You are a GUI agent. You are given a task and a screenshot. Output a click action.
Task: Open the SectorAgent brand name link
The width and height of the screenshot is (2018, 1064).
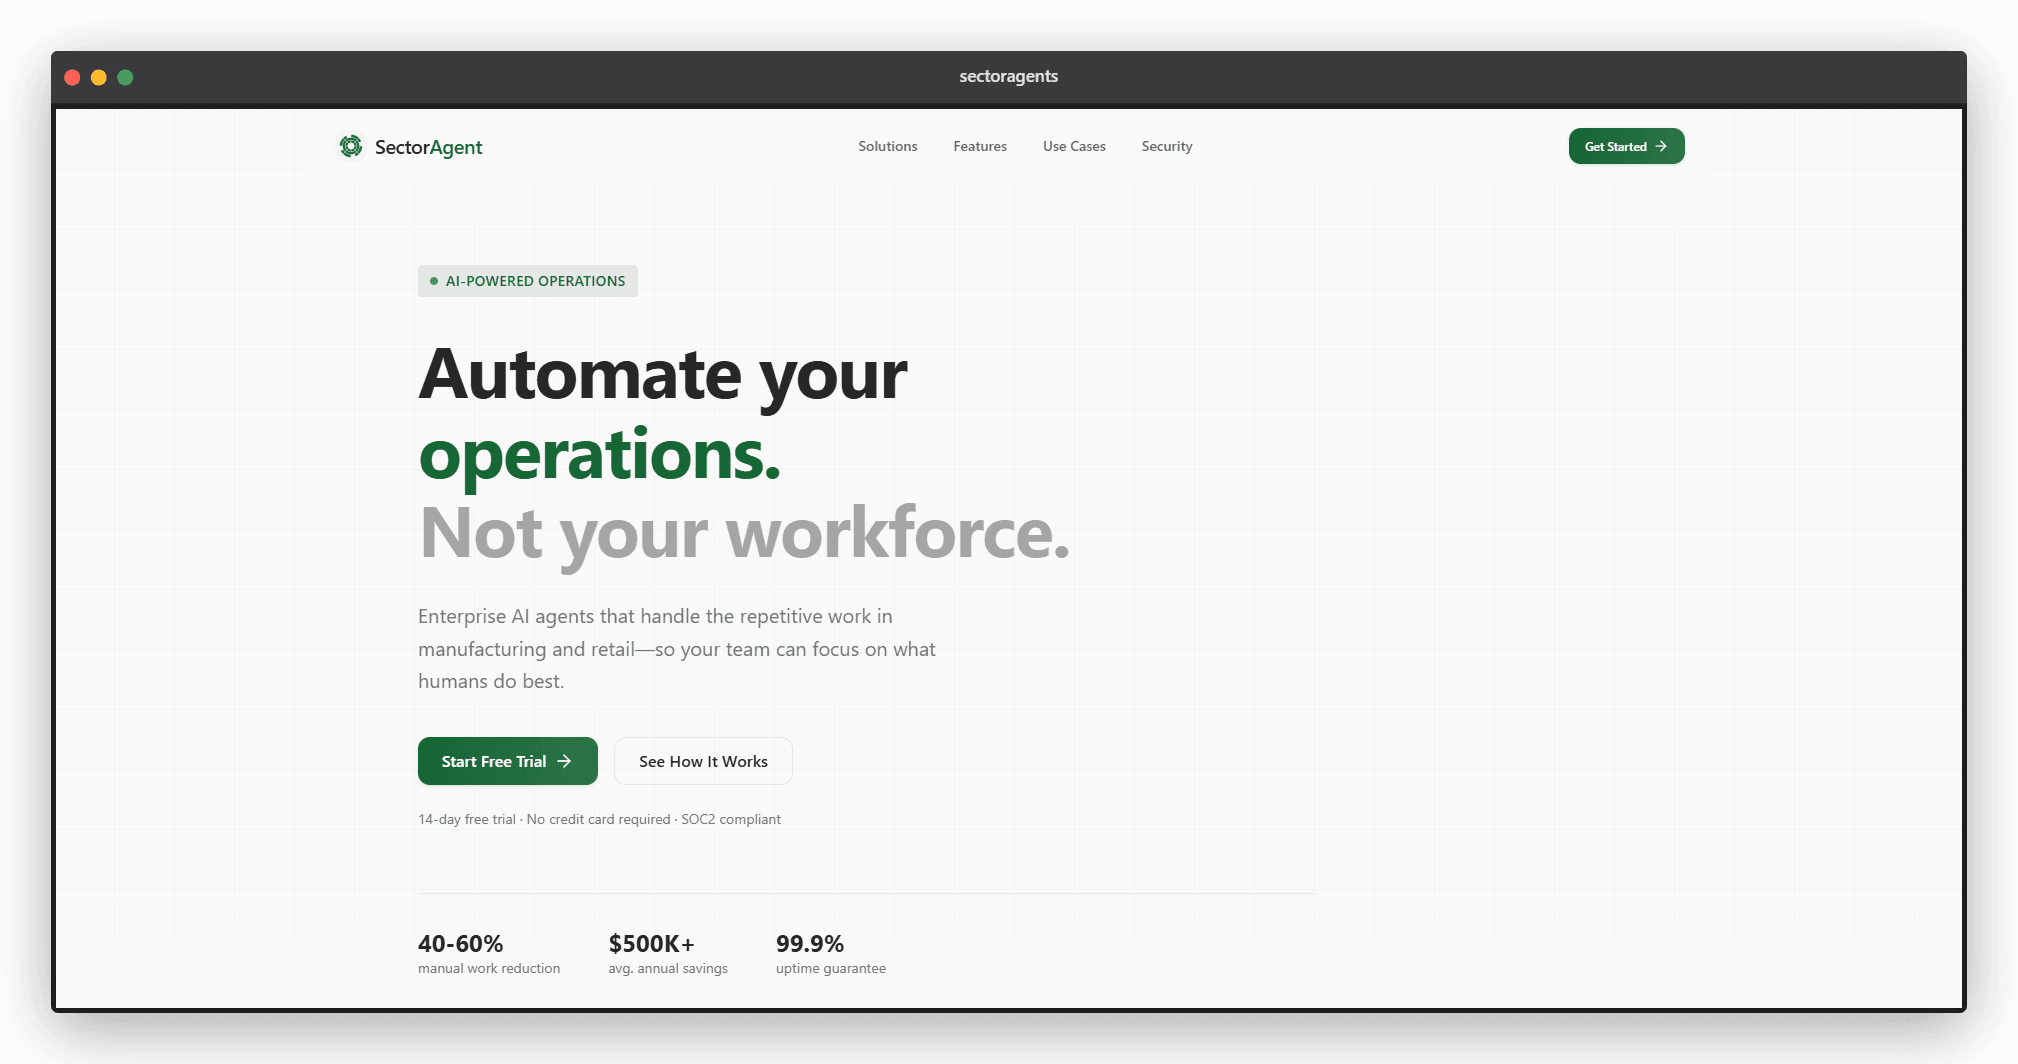pos(428,147)
